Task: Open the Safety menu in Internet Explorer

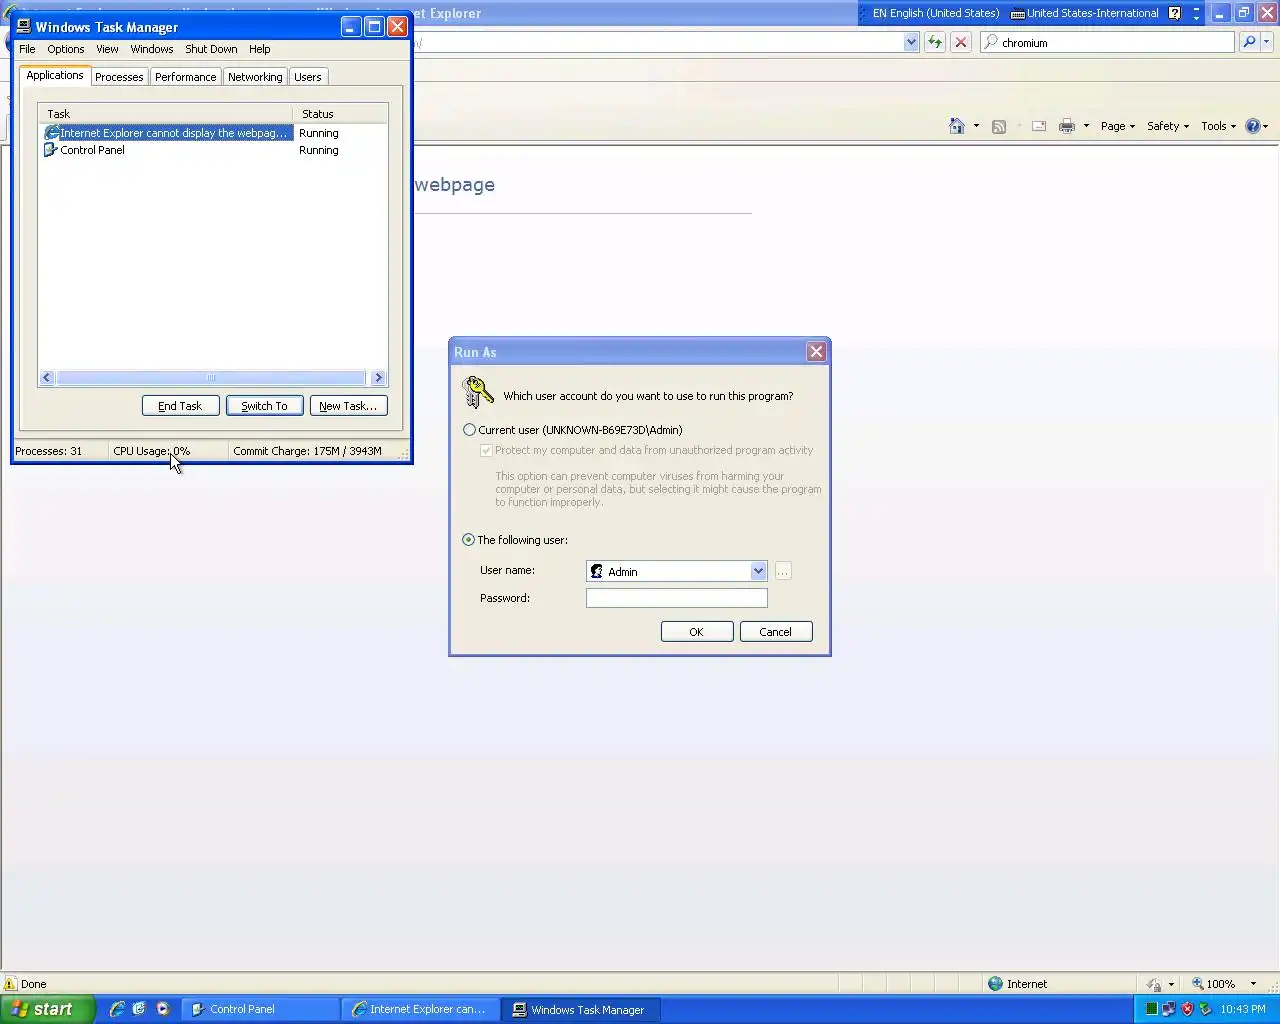Action: (x=1168, y=126)
